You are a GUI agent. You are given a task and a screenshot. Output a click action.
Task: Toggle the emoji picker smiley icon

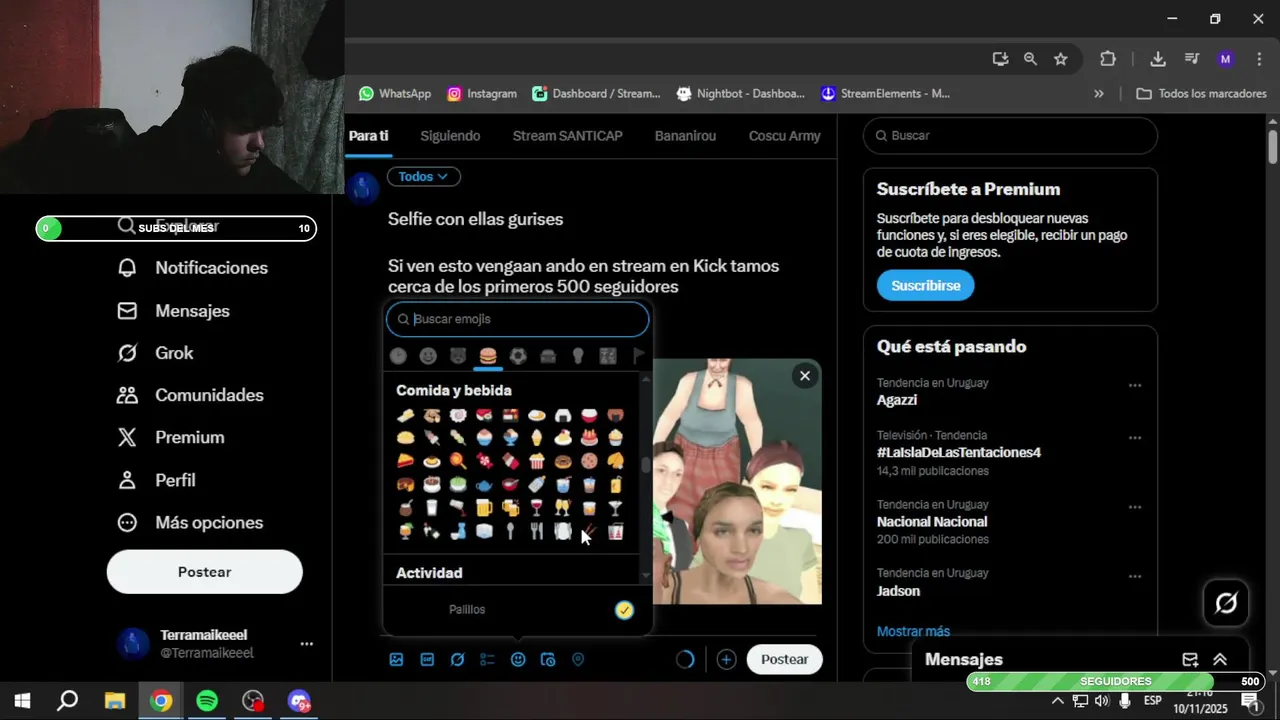(518, 659)
